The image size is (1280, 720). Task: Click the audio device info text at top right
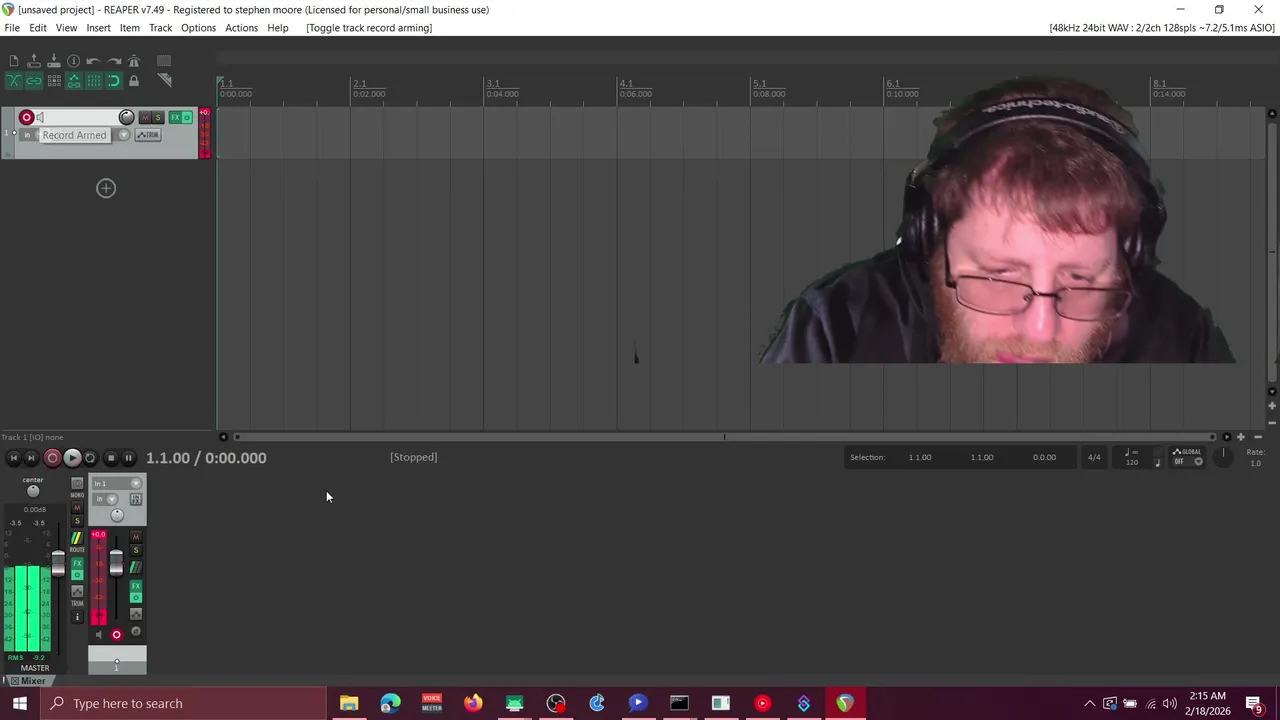point(1162,28)
